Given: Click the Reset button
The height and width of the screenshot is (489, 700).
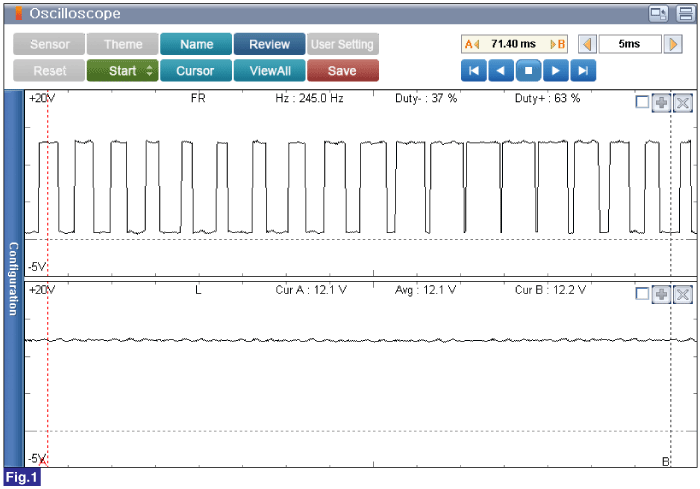Looking at the screenshot, I should (49, 71).
